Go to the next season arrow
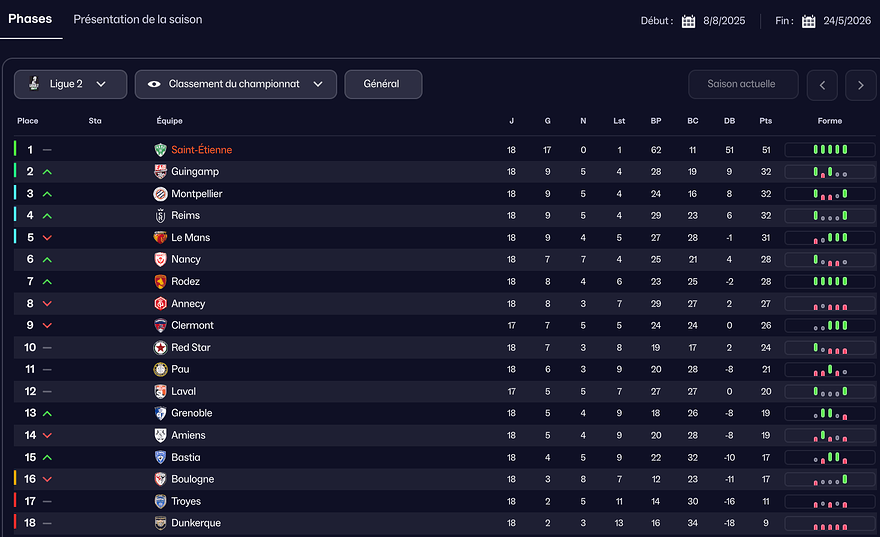 (860, 85)
